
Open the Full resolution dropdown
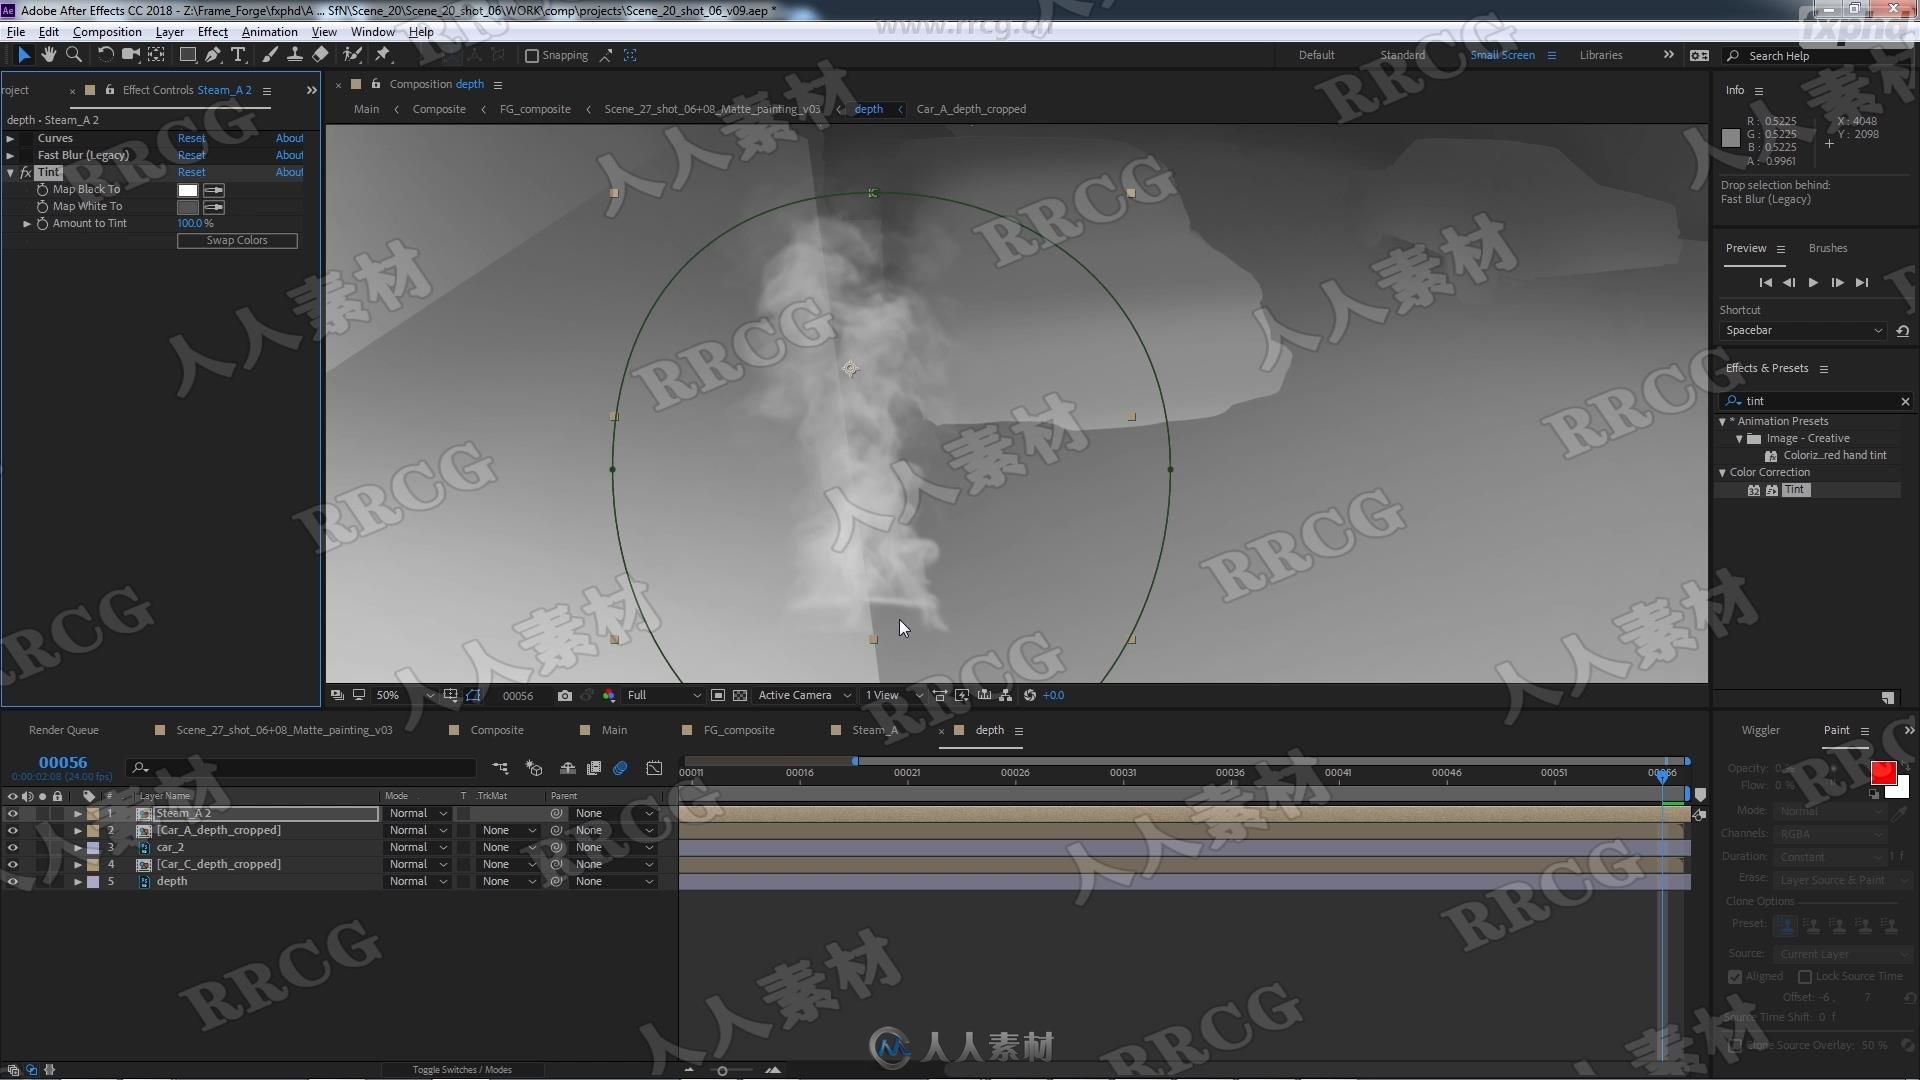(x=663, y=695)
